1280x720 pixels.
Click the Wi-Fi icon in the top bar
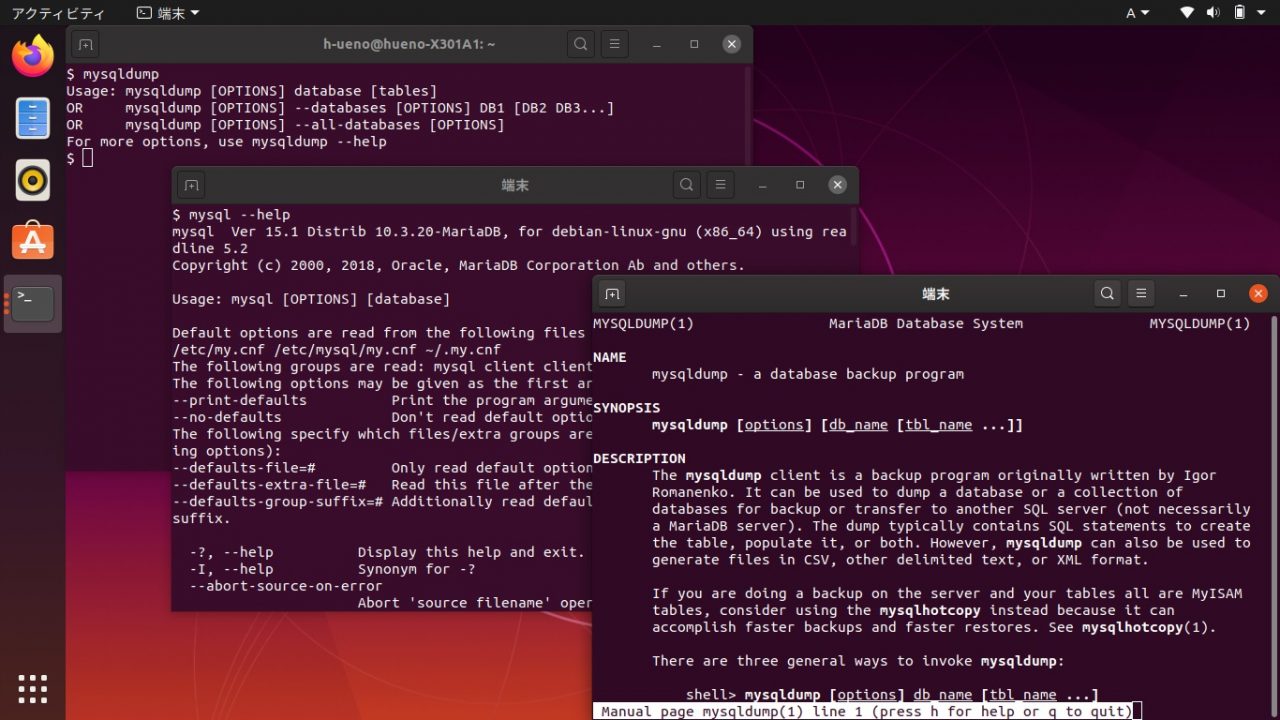[1186, 13]
